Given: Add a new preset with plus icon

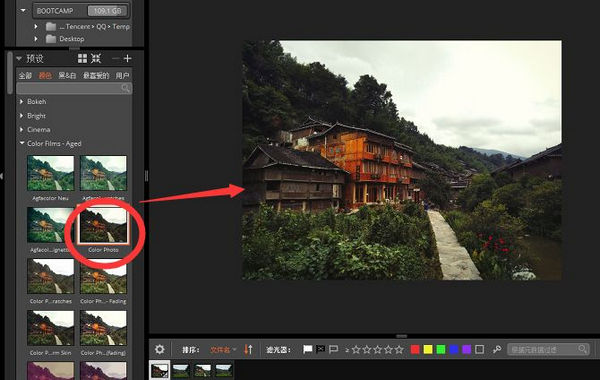Looking at the screenshot, I should tap(128, 58).
